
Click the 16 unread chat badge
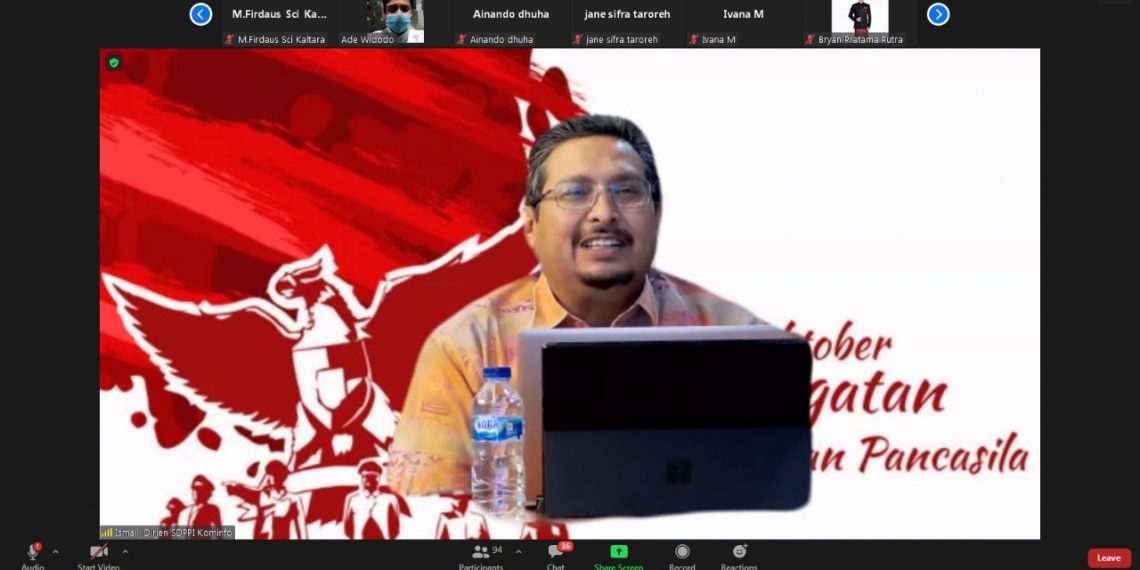pos(566,546)
